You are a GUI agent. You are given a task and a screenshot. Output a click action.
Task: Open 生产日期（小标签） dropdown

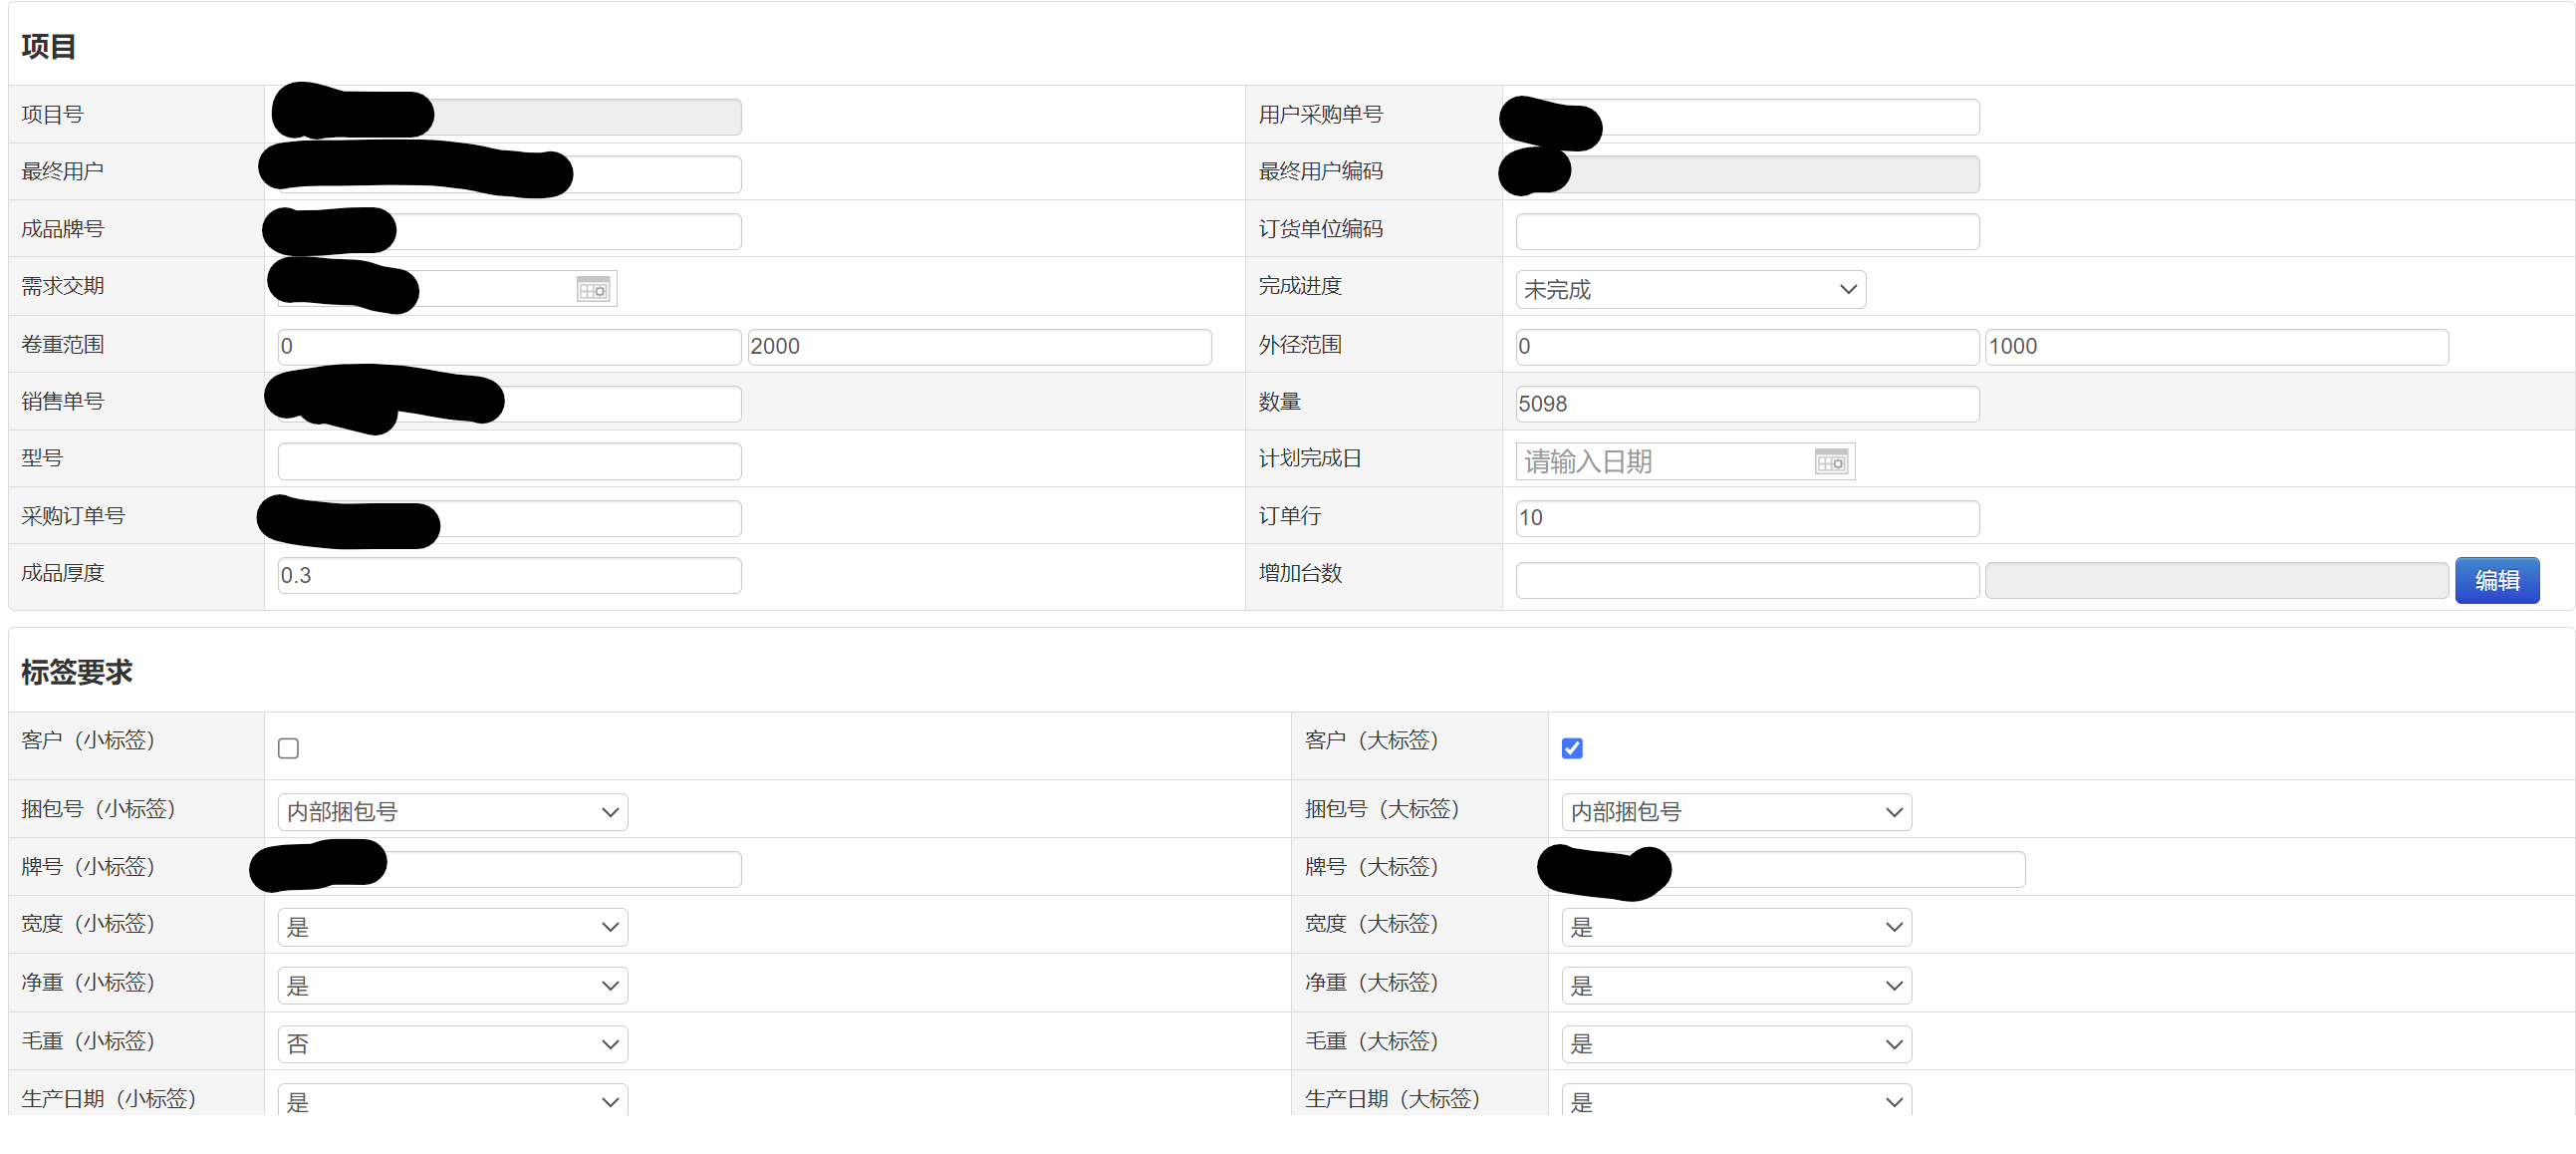click(x=453, y=1100)
